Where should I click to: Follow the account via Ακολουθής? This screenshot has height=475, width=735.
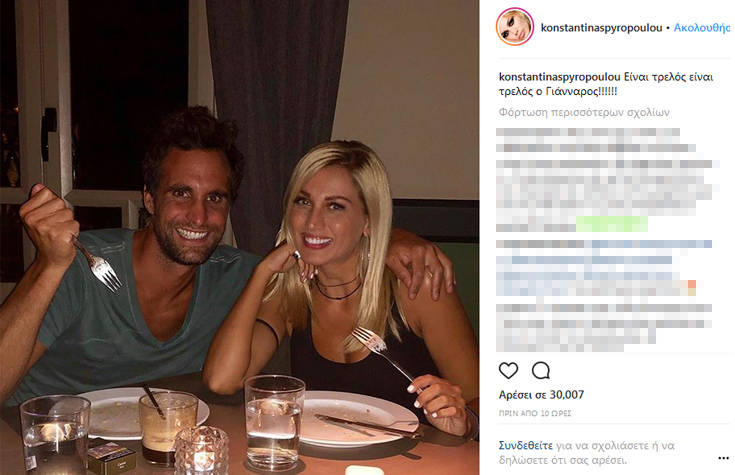[x=702, y=28]
